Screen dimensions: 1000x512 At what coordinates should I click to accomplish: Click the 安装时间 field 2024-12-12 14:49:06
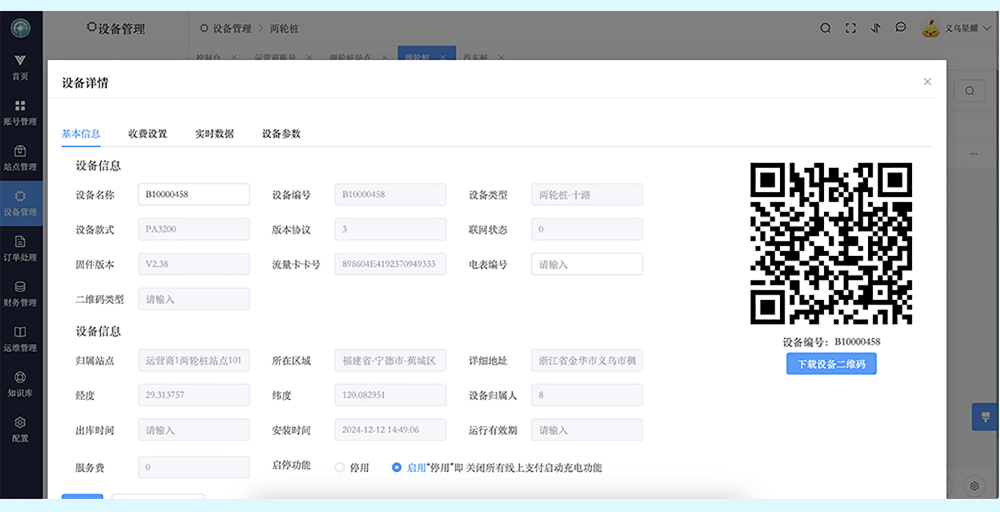[x=390, y=430]
